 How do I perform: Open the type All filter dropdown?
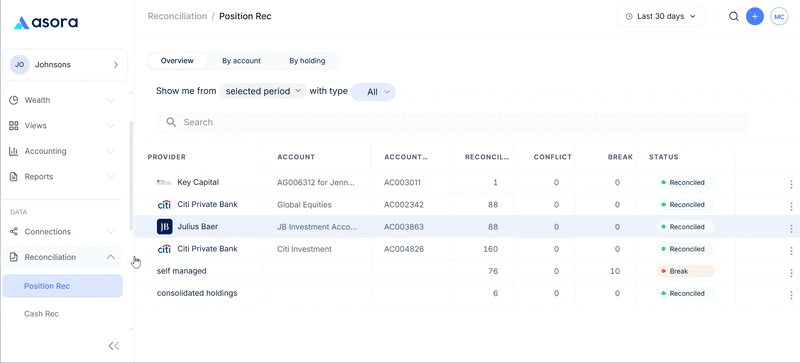(x=373, y=92)
